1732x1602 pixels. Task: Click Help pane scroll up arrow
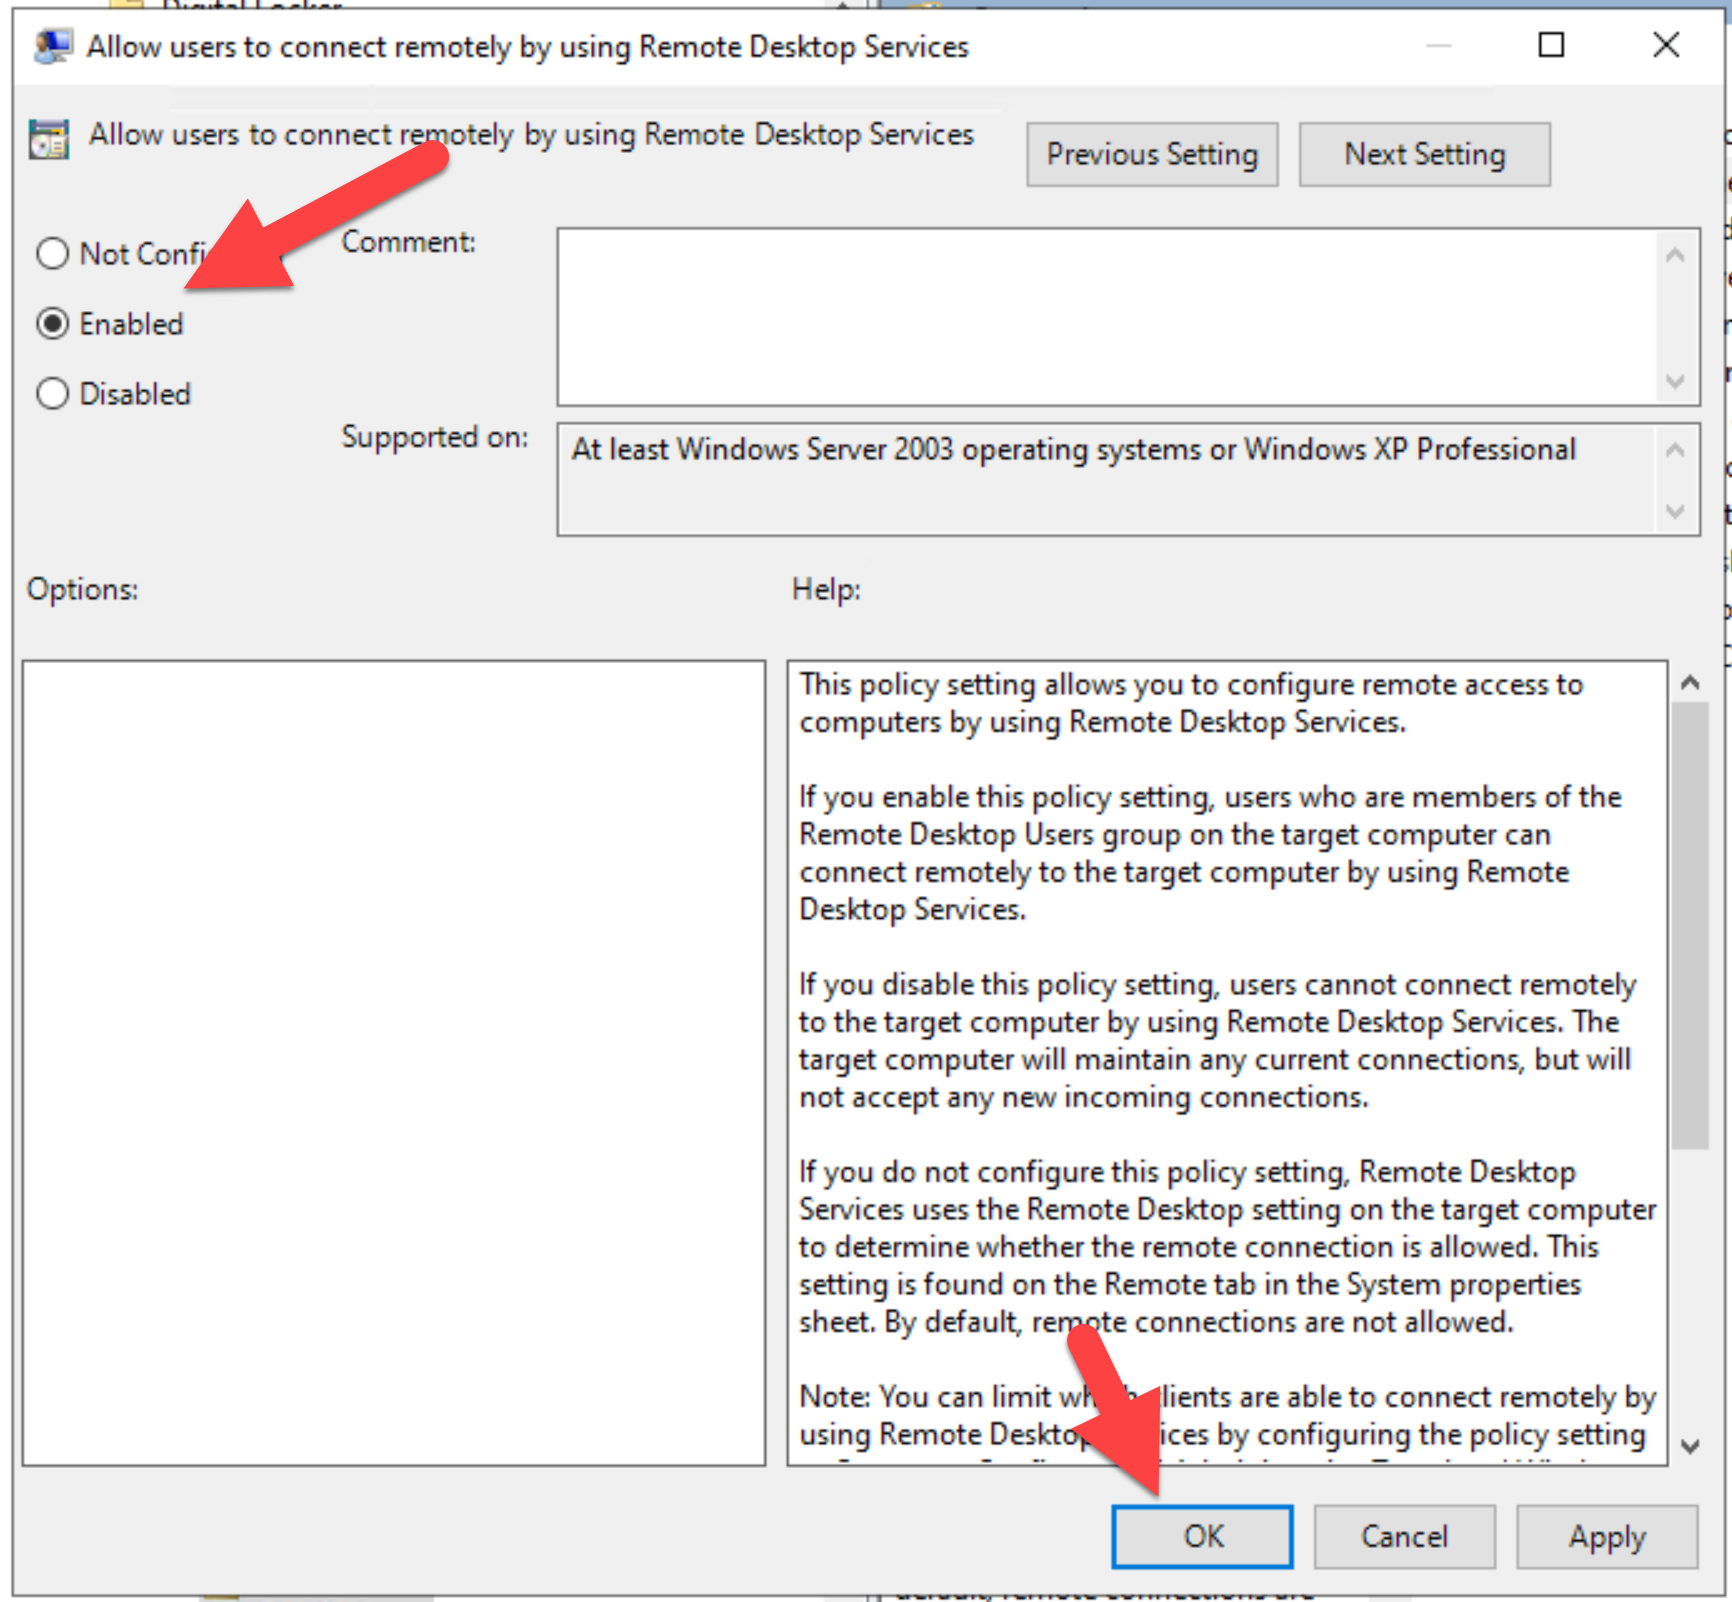(1690, 683)
